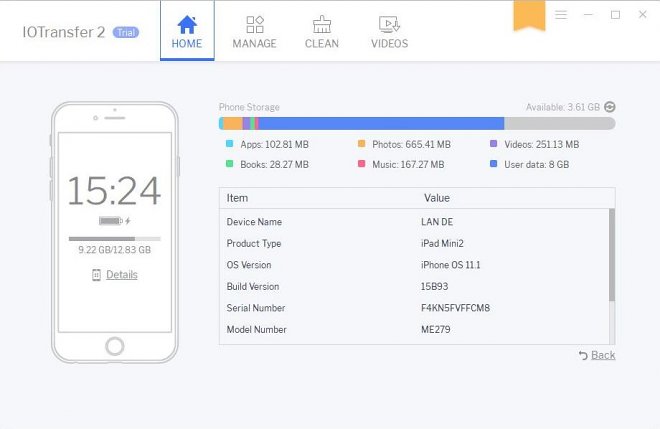Select the Product Type value iPad Mini2
Screen dimensions: 660x429
[442, 243]
